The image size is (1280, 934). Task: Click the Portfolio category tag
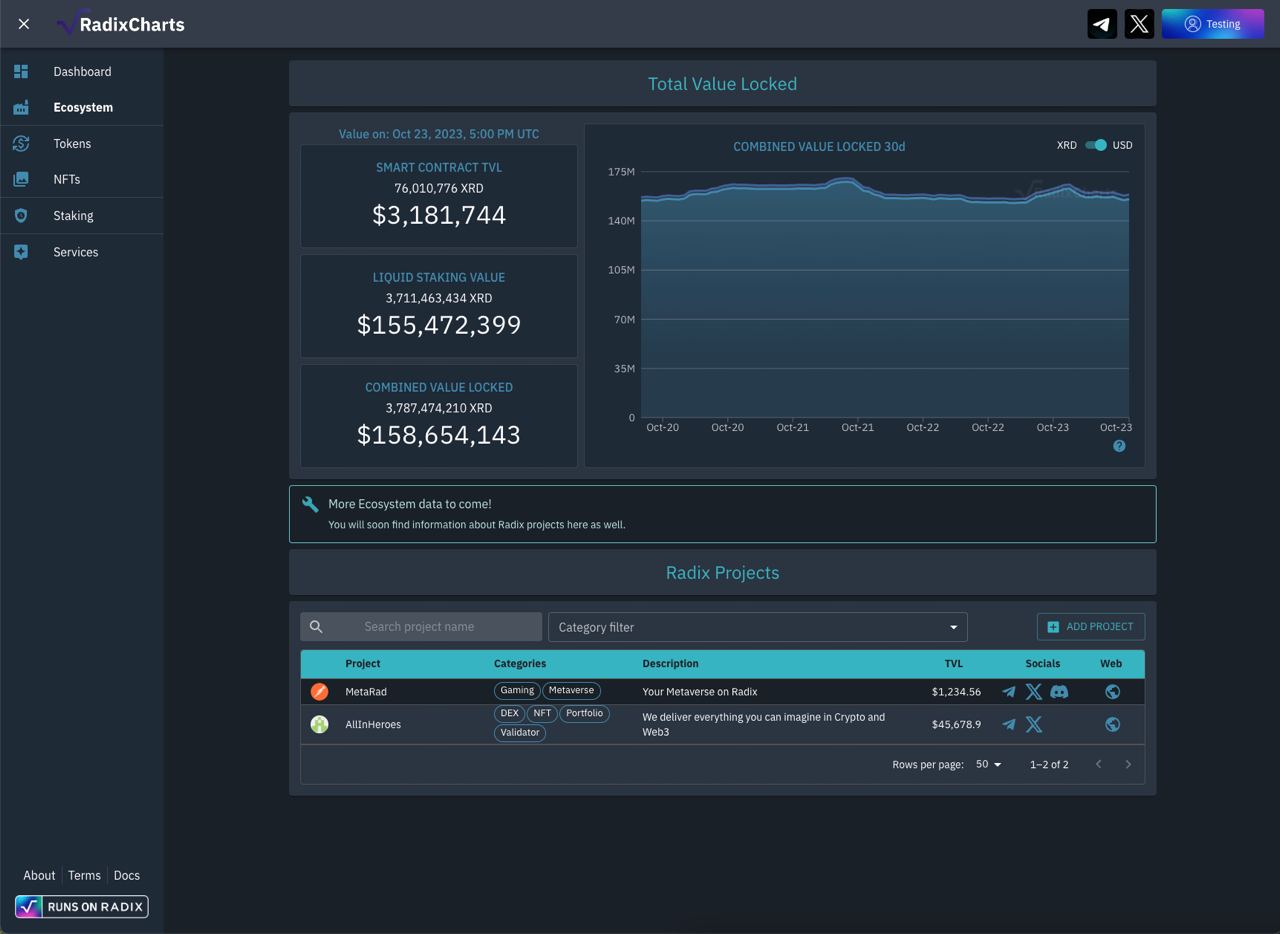[x=584, y=713]
